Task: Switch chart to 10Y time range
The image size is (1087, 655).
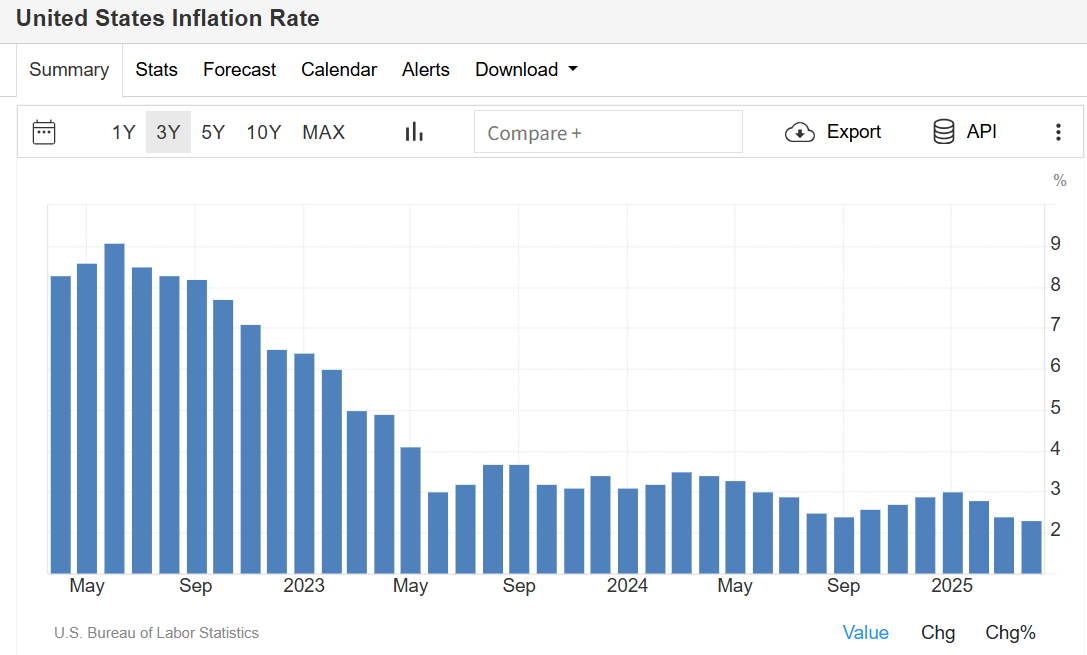Action: click(x=264, y=132)
